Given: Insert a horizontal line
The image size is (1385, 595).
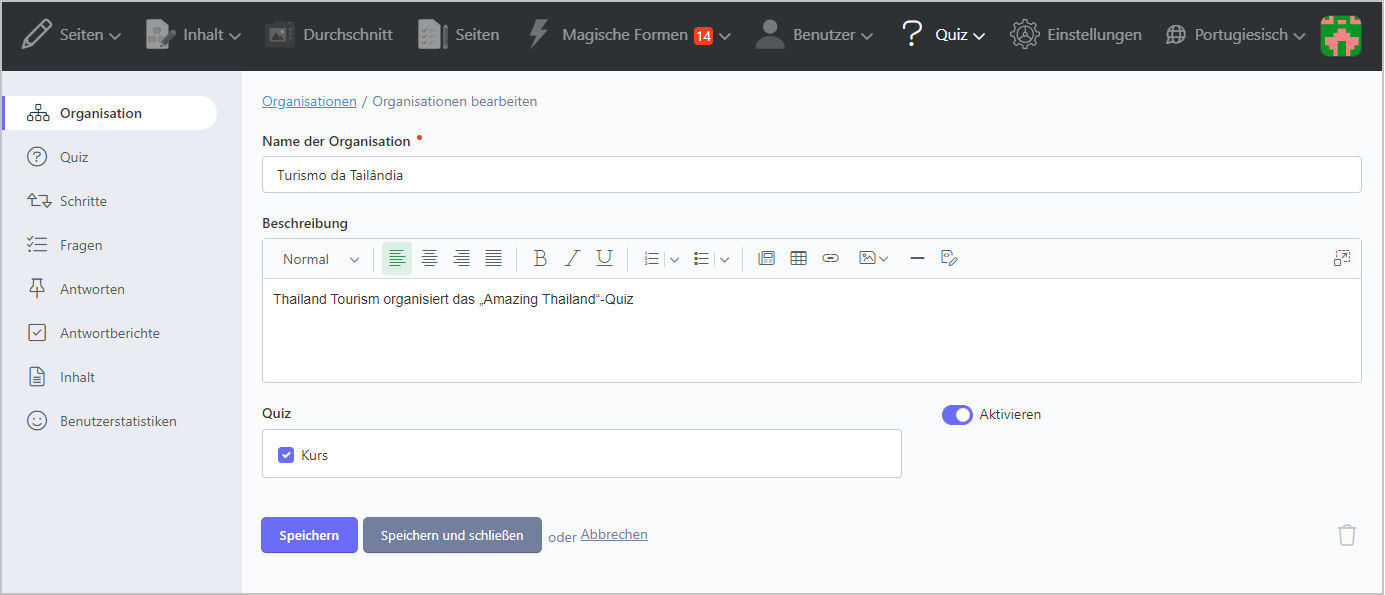Looking at the screenshot, I should [x=917, y=258].
